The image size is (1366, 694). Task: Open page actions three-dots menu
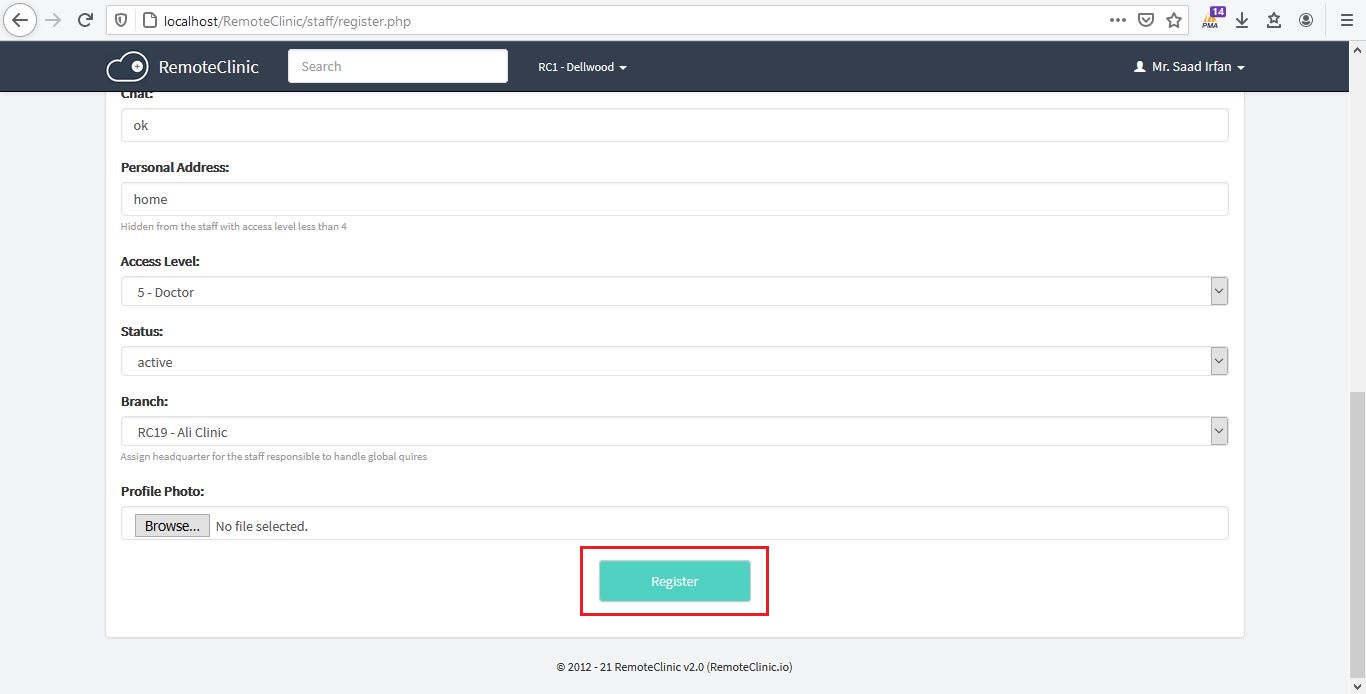pyautogui.click(x=1118, y=20)
